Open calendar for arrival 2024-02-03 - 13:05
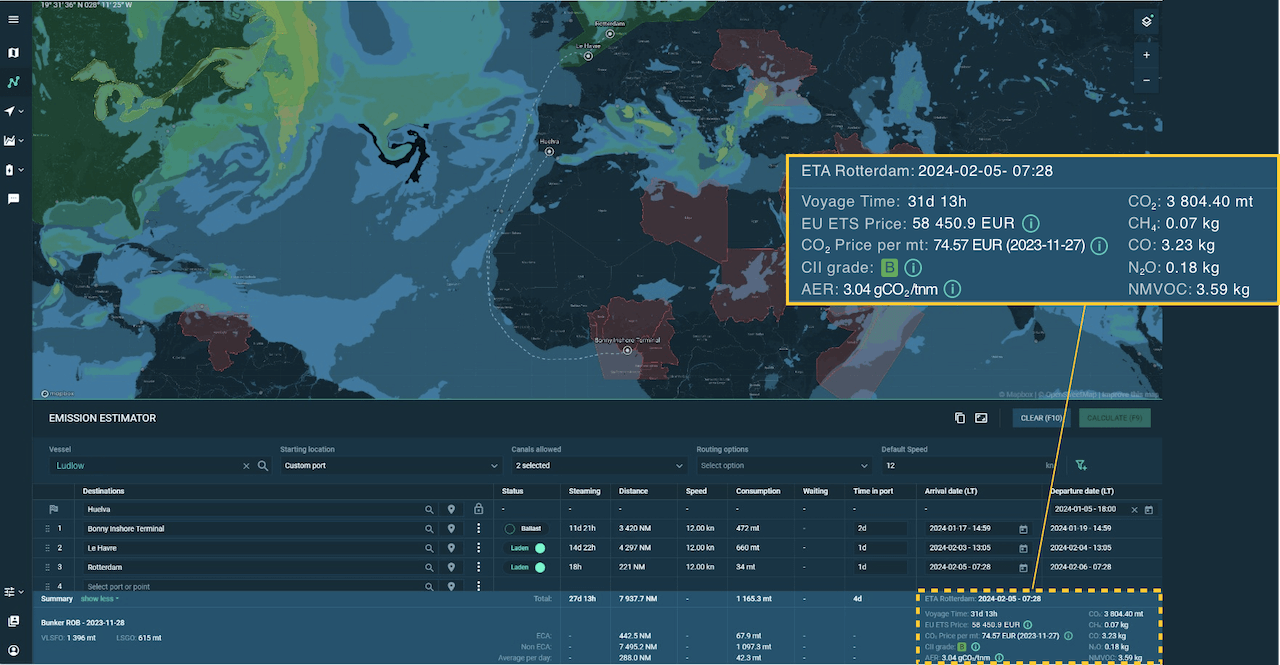The image size is (1280, 665). (1023, 548)
